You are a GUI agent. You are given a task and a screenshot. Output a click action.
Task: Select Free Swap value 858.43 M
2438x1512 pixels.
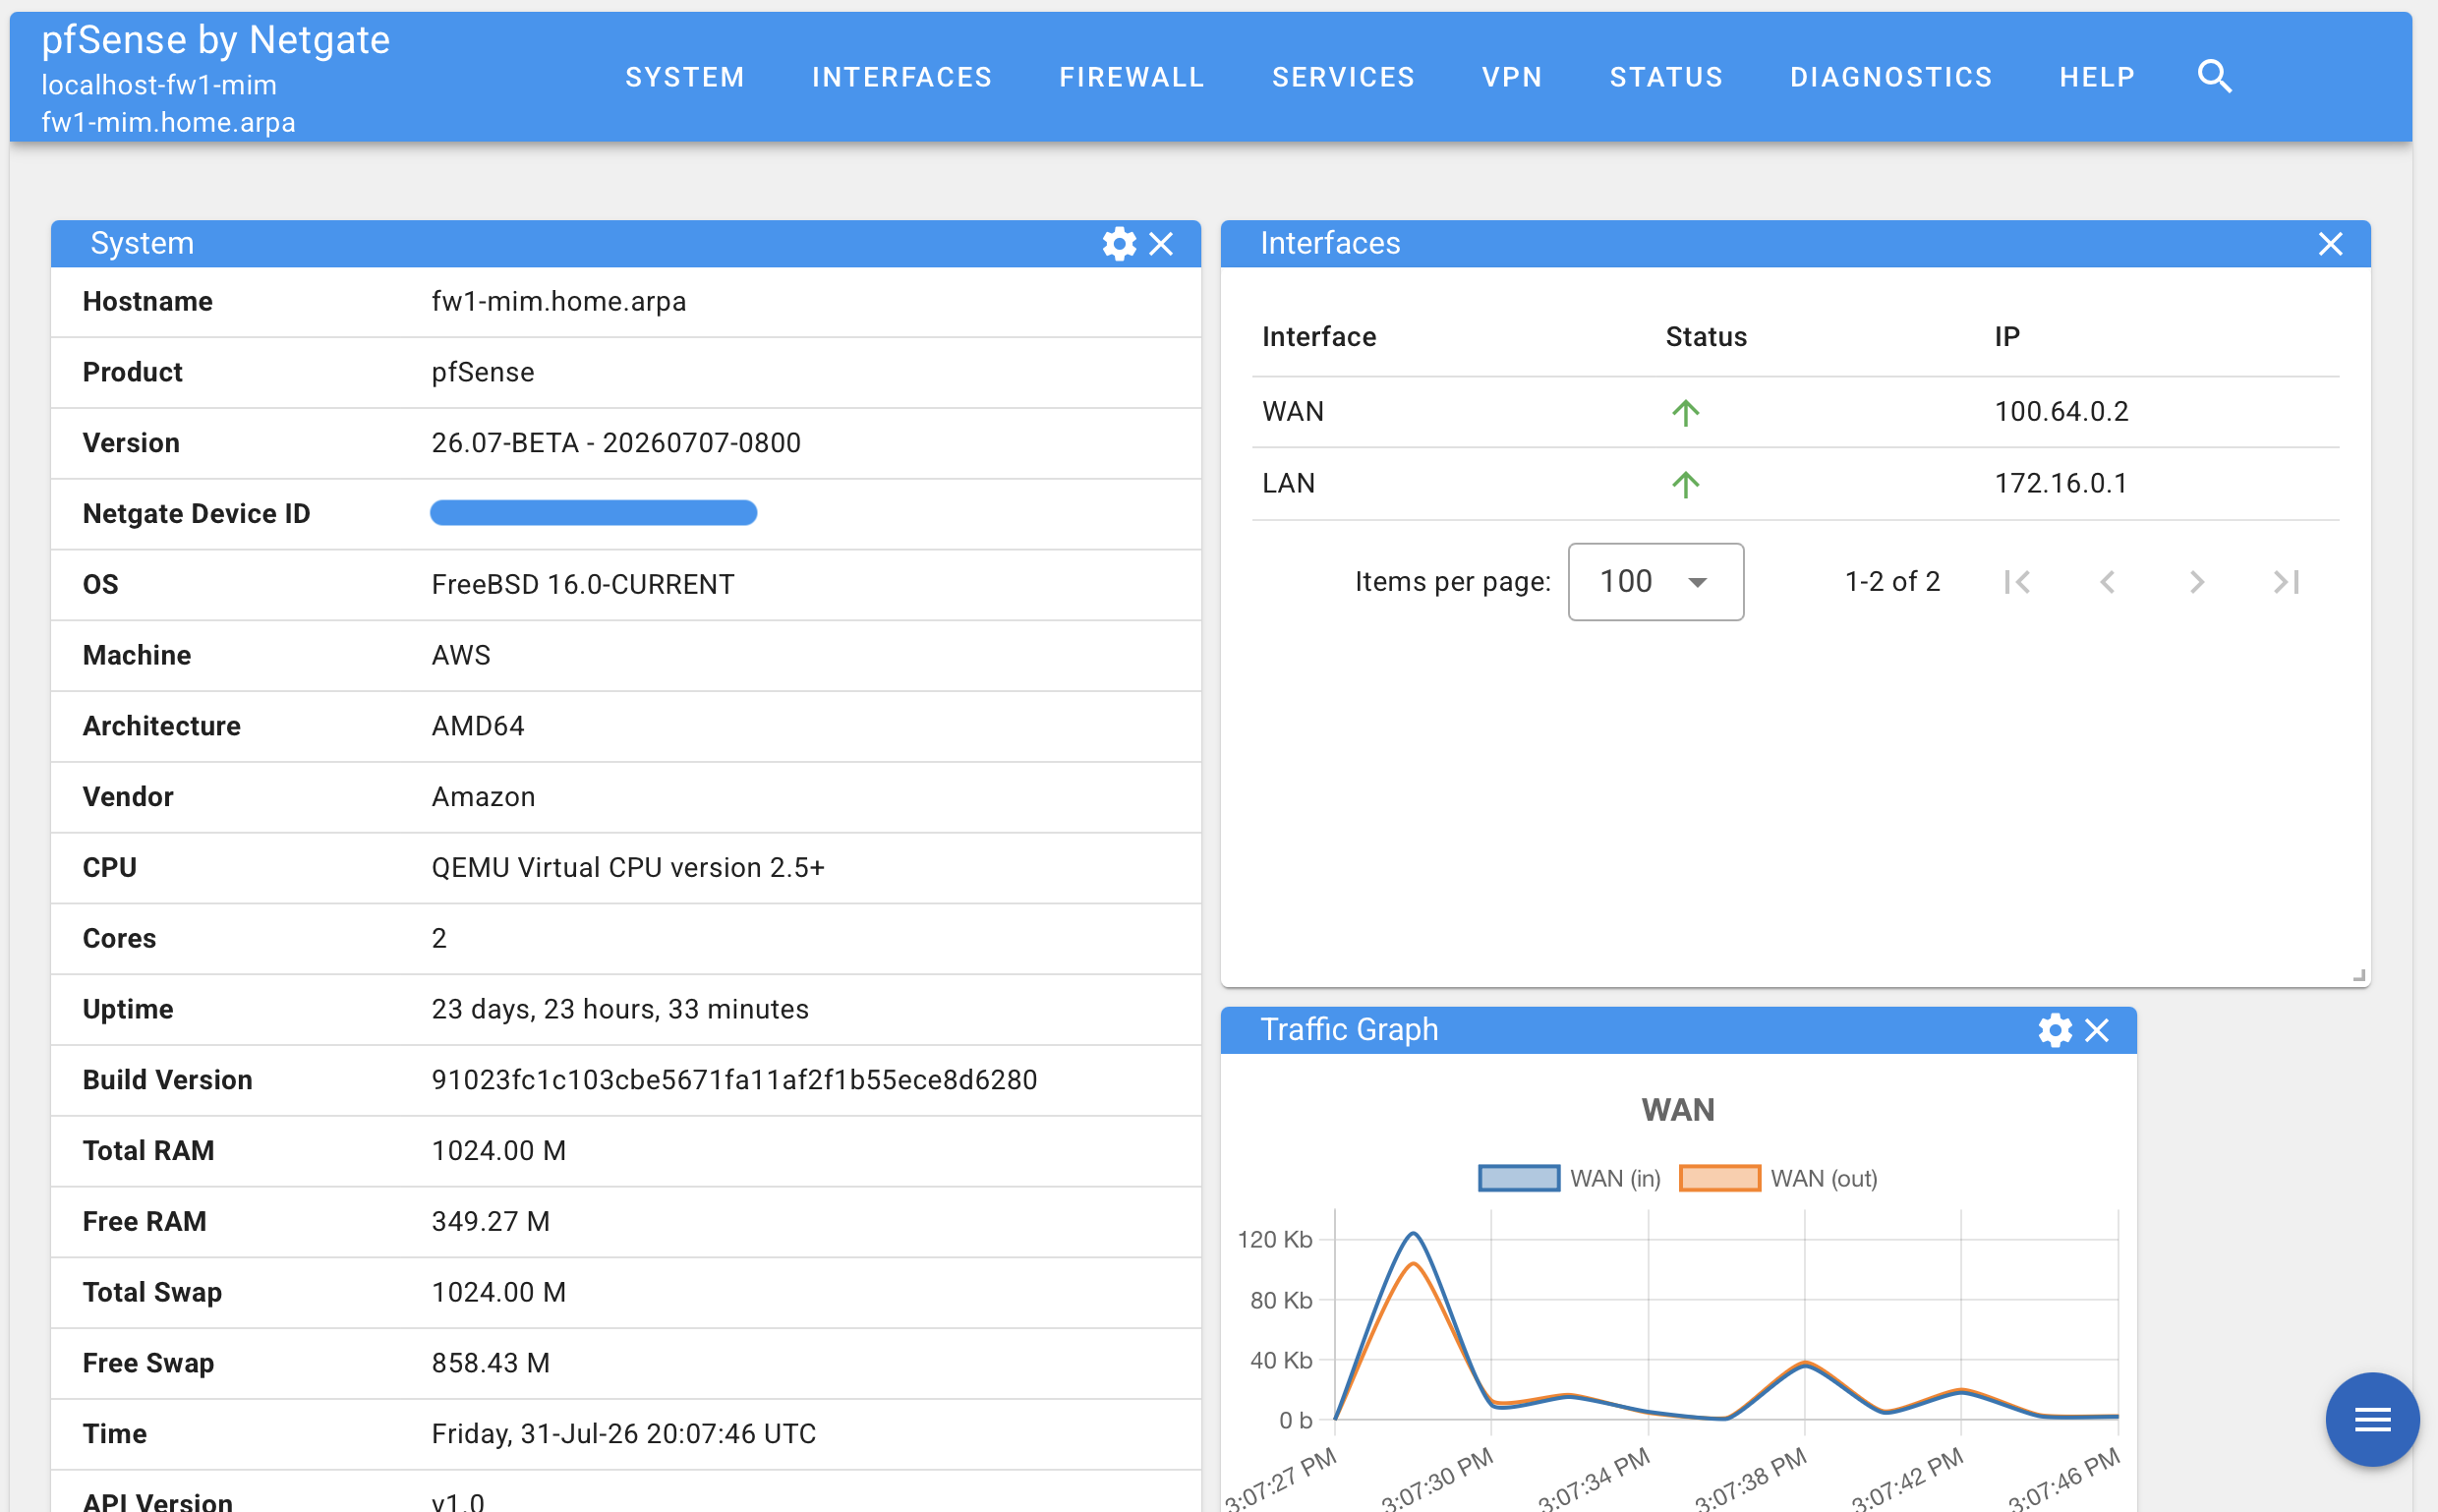[491, 1364]
